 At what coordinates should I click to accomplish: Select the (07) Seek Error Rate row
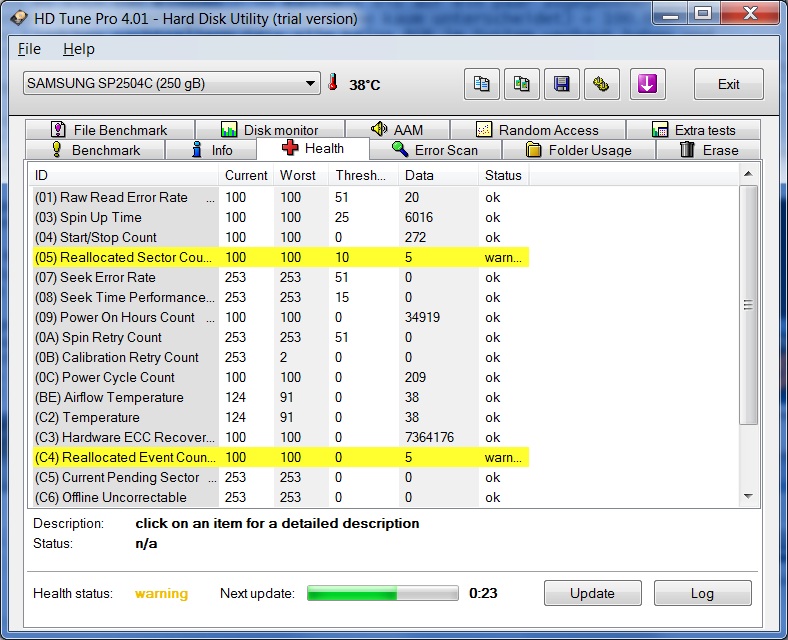click(x=280, y=277)
